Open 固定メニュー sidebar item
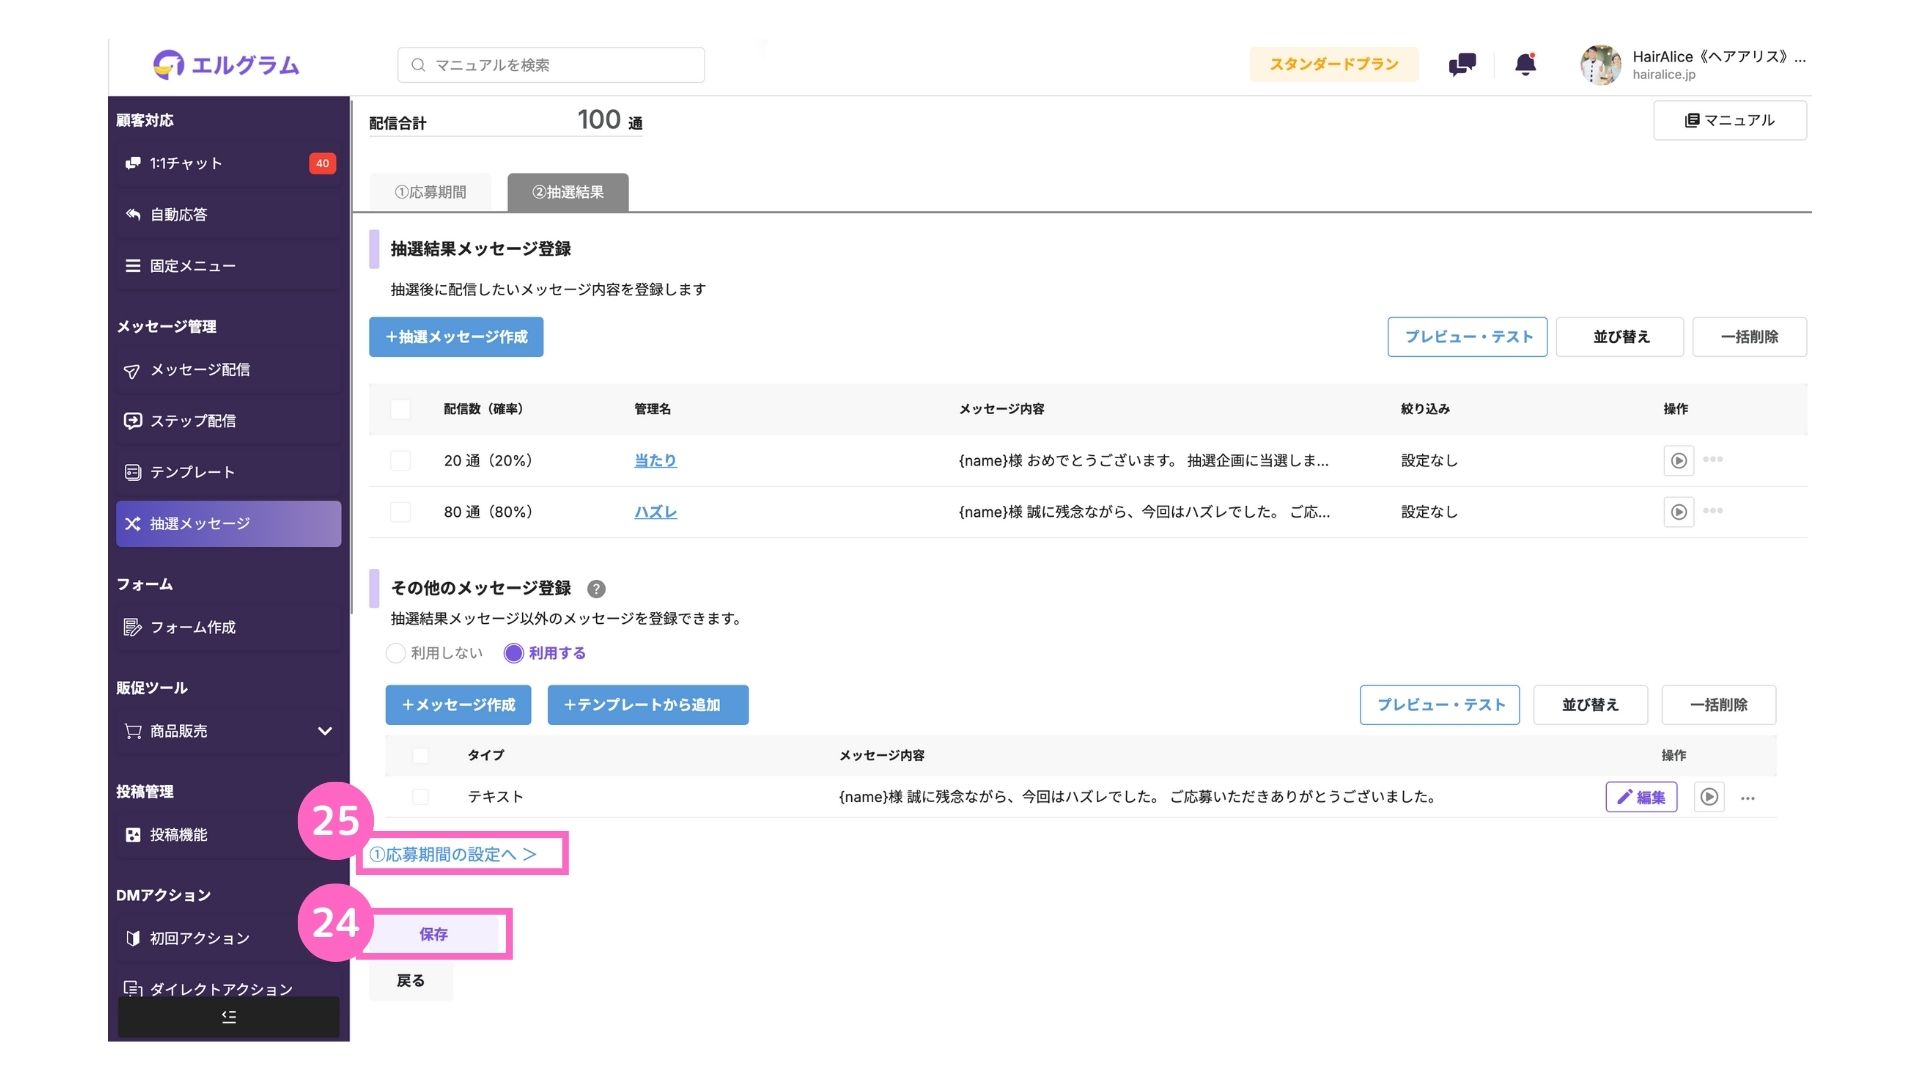The height and width of the screenshot is (1080, 1920). click(228, 266)
